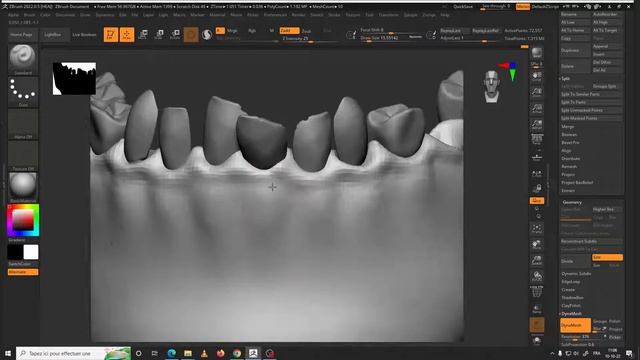The width and height of the screenshot is (640, 360).
Task: Open the Transform menu
Action: (x=388, y=15)
